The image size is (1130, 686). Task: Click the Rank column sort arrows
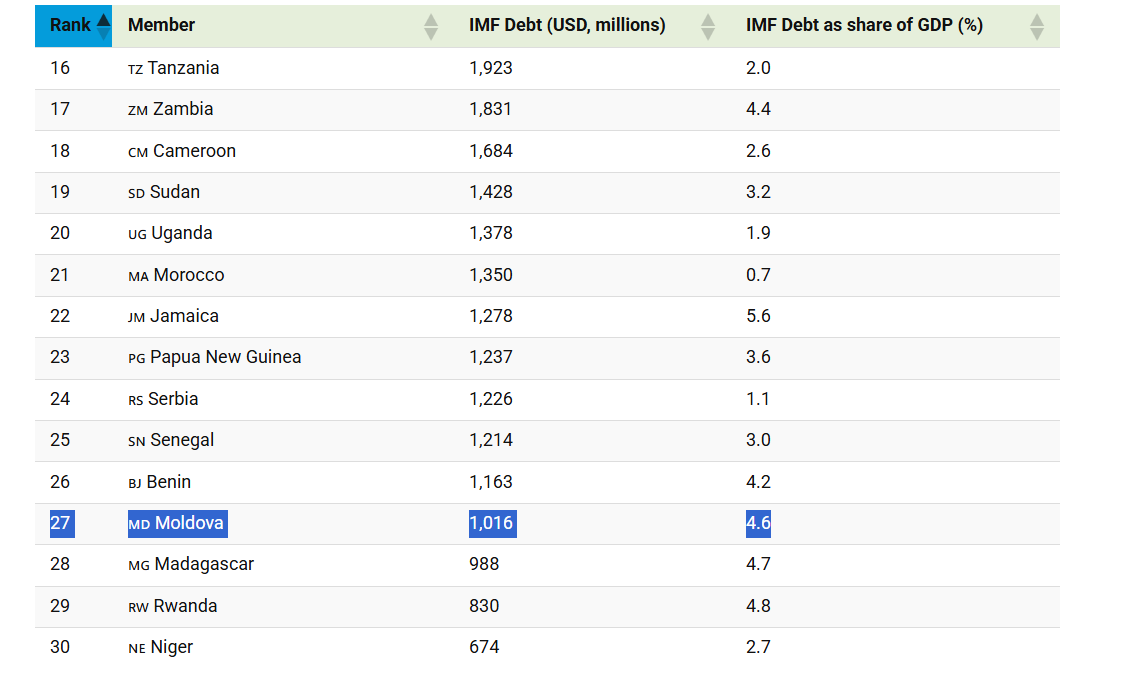[103, 27]
